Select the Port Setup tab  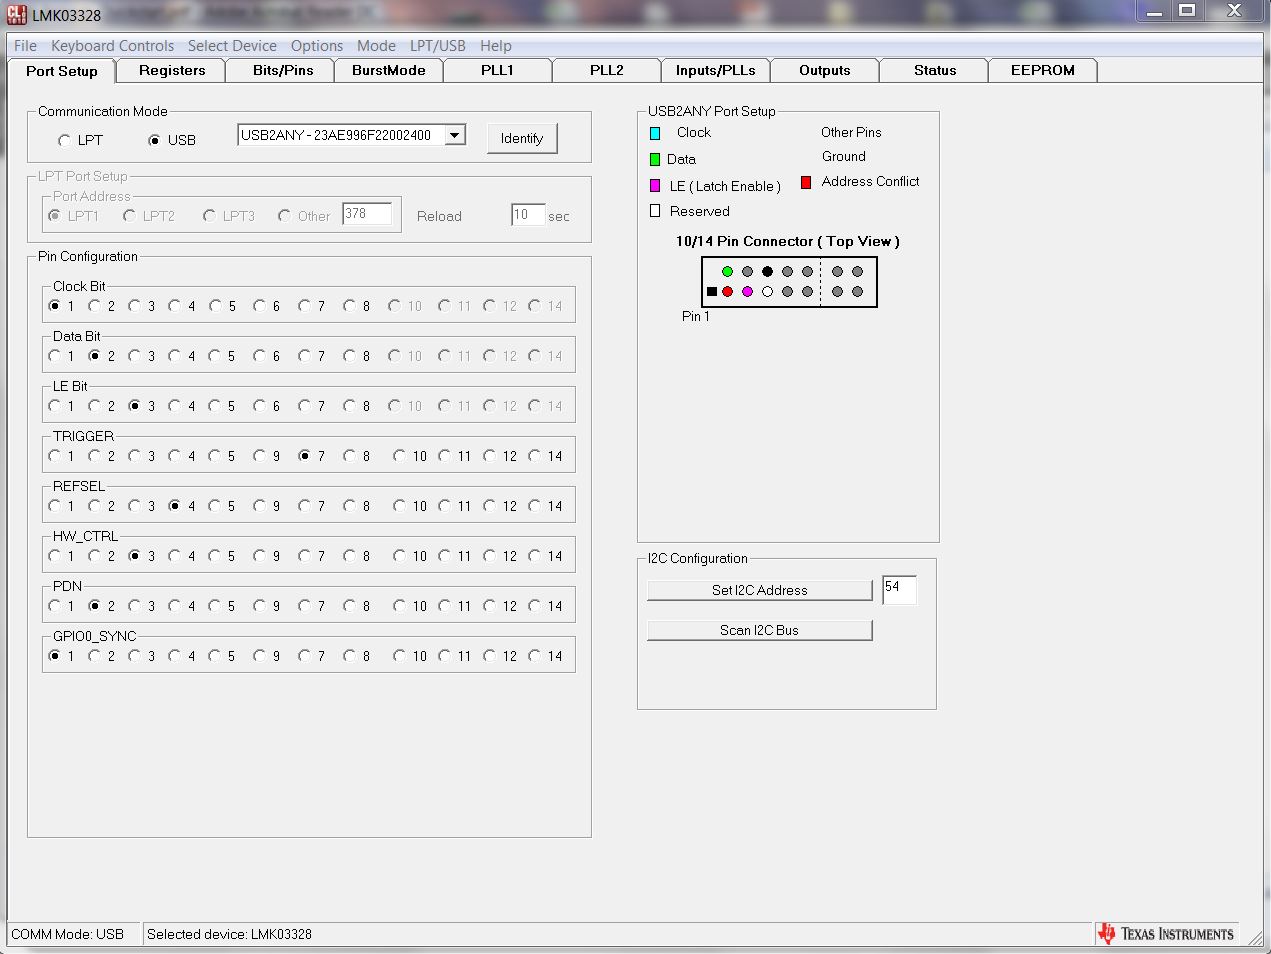62,71
